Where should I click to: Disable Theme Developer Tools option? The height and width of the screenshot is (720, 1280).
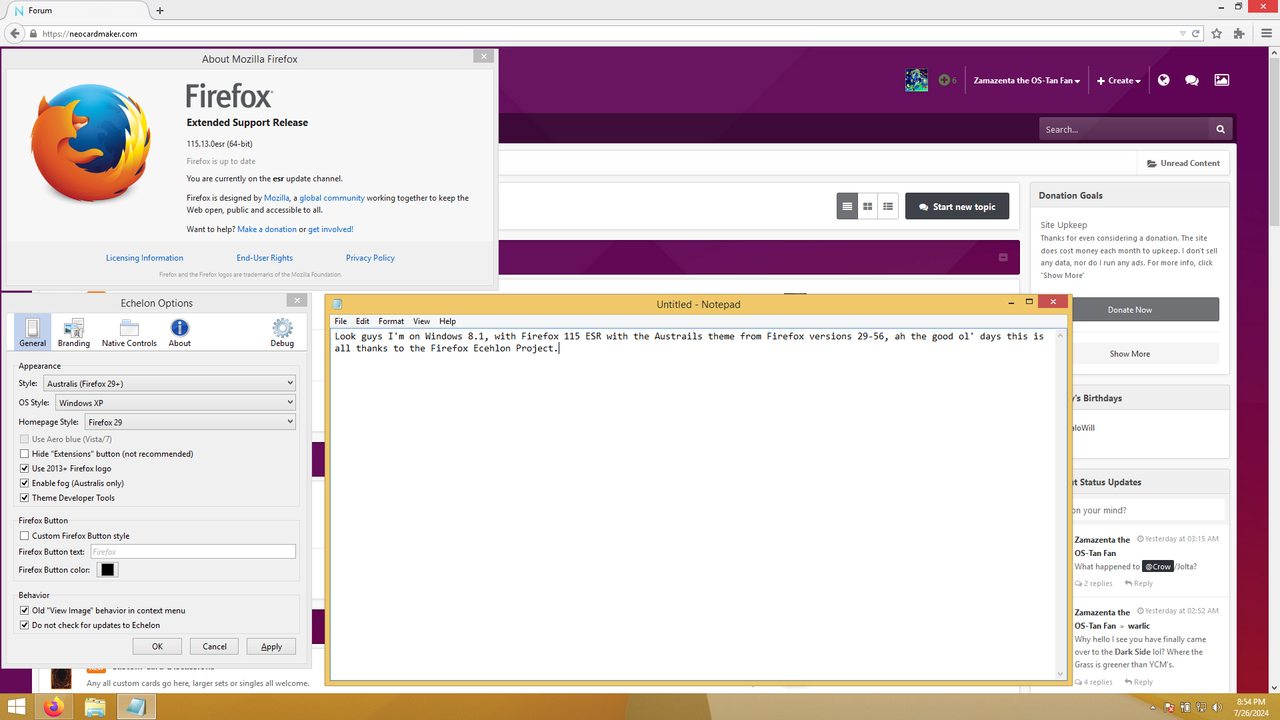pos(23,497)
